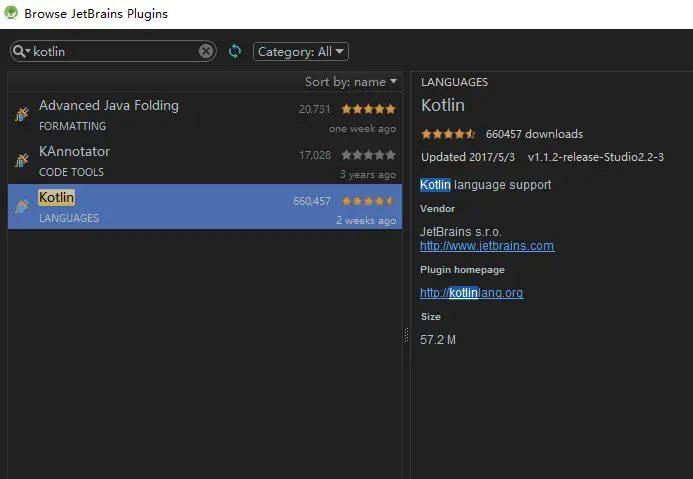Click inside the kotlin search field
Viewport: 693px width, 479px height.
coord(115,51)
